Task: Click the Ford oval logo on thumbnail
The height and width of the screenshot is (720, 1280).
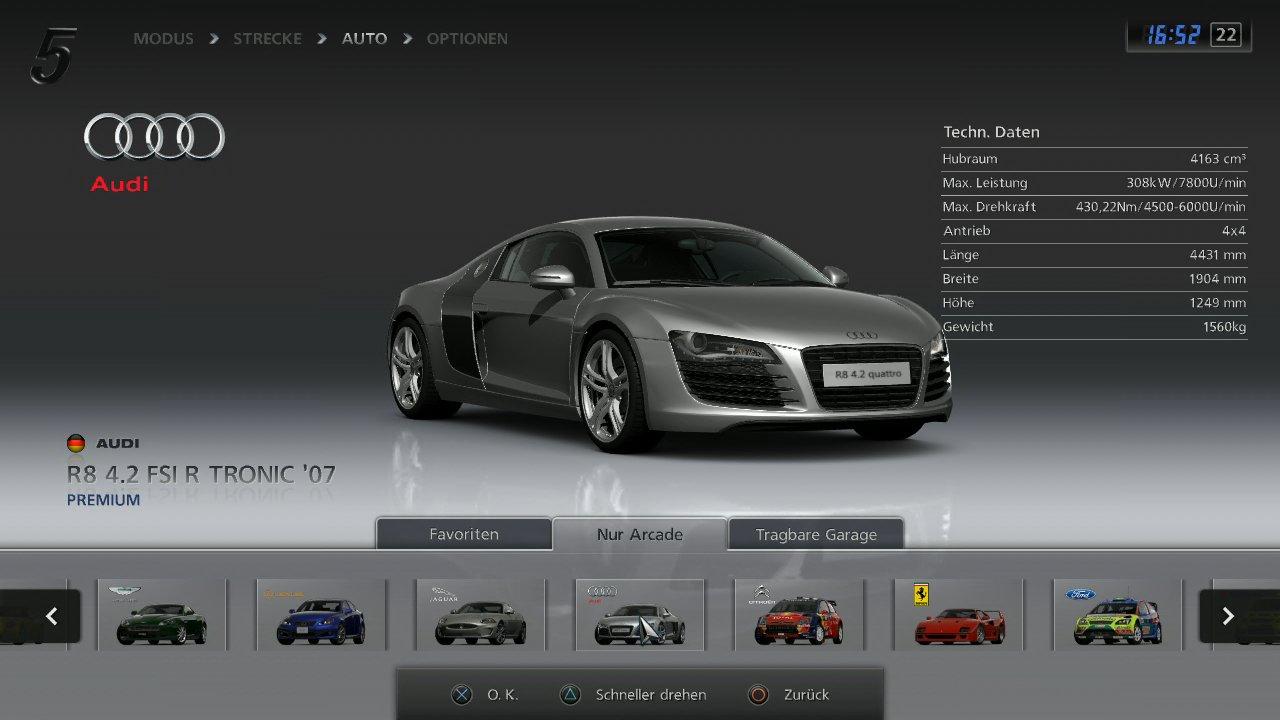Action: [1080, 594]
